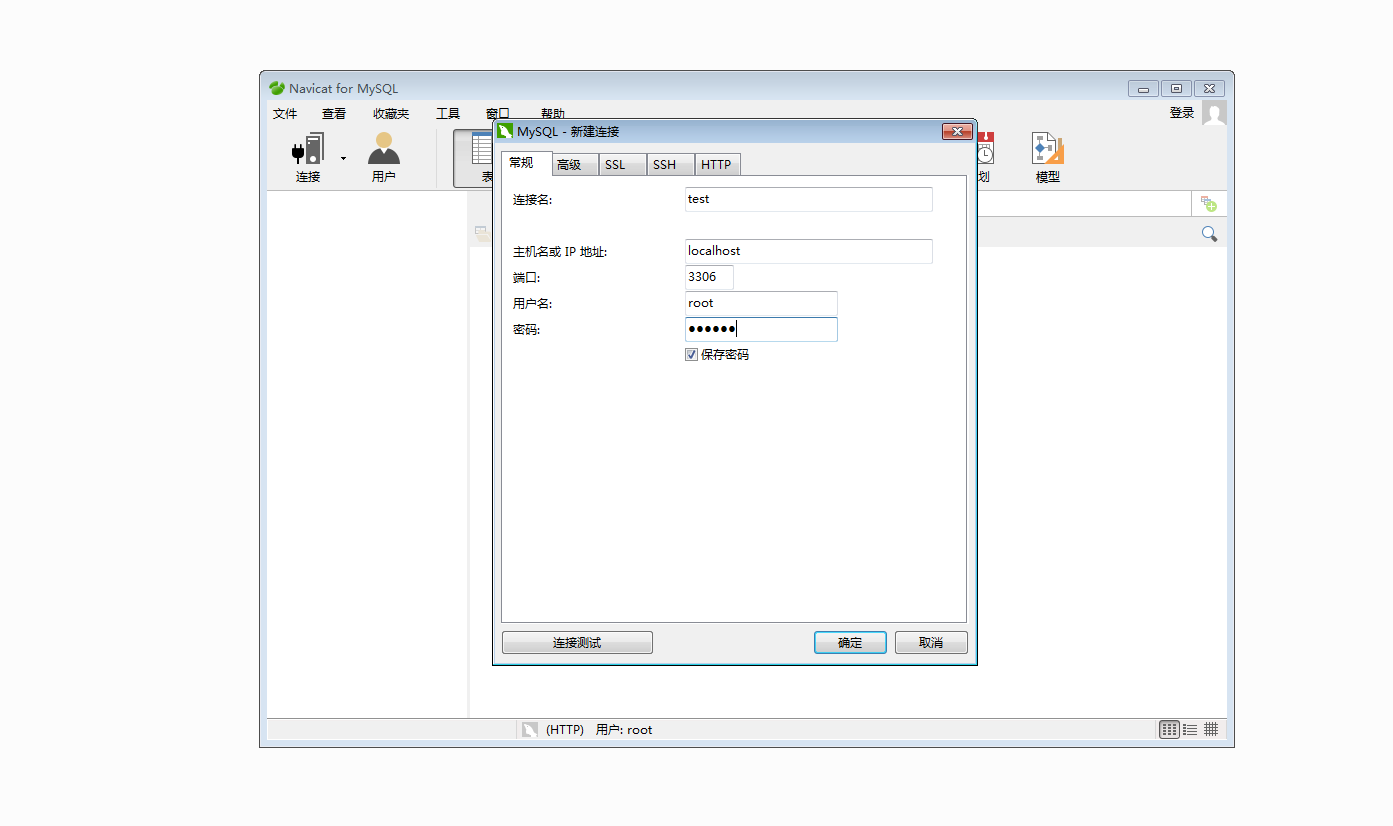This screenshot has height=826, width=1393.
Task: Select the 常规 (General) tab
Action: pos(526,163)
